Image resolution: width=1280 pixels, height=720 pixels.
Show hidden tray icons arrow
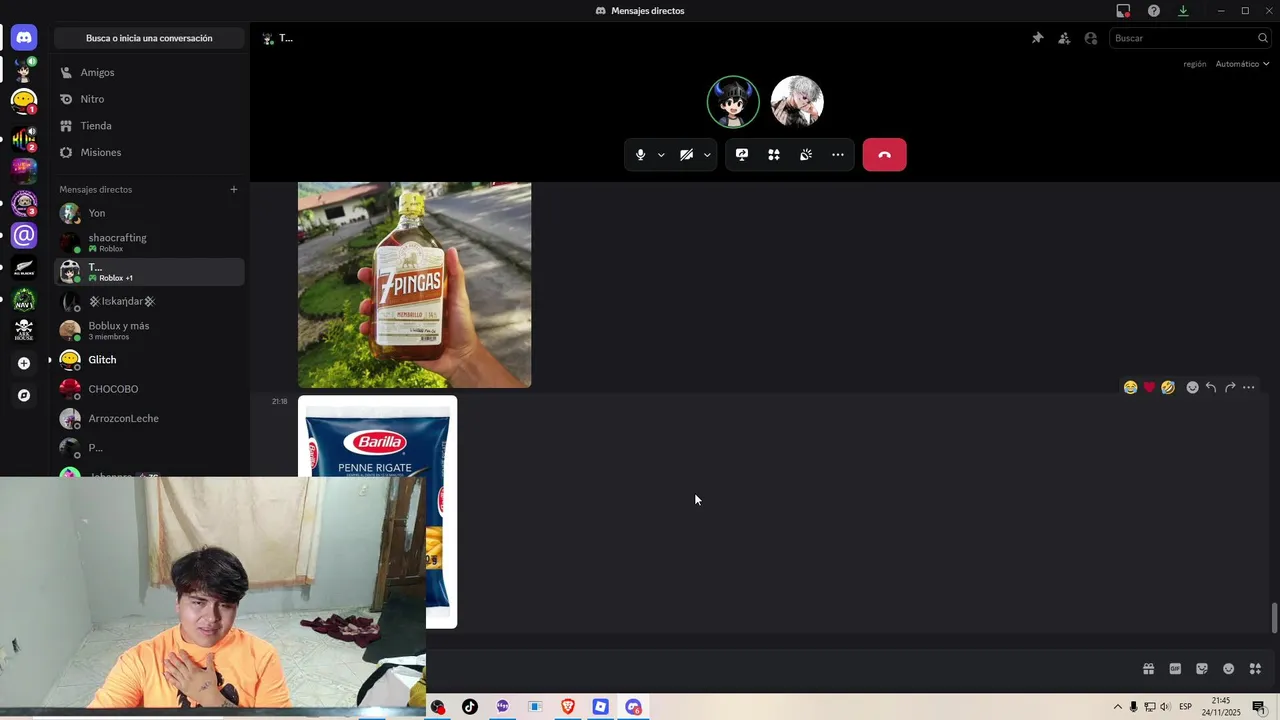pos(1118,707)
